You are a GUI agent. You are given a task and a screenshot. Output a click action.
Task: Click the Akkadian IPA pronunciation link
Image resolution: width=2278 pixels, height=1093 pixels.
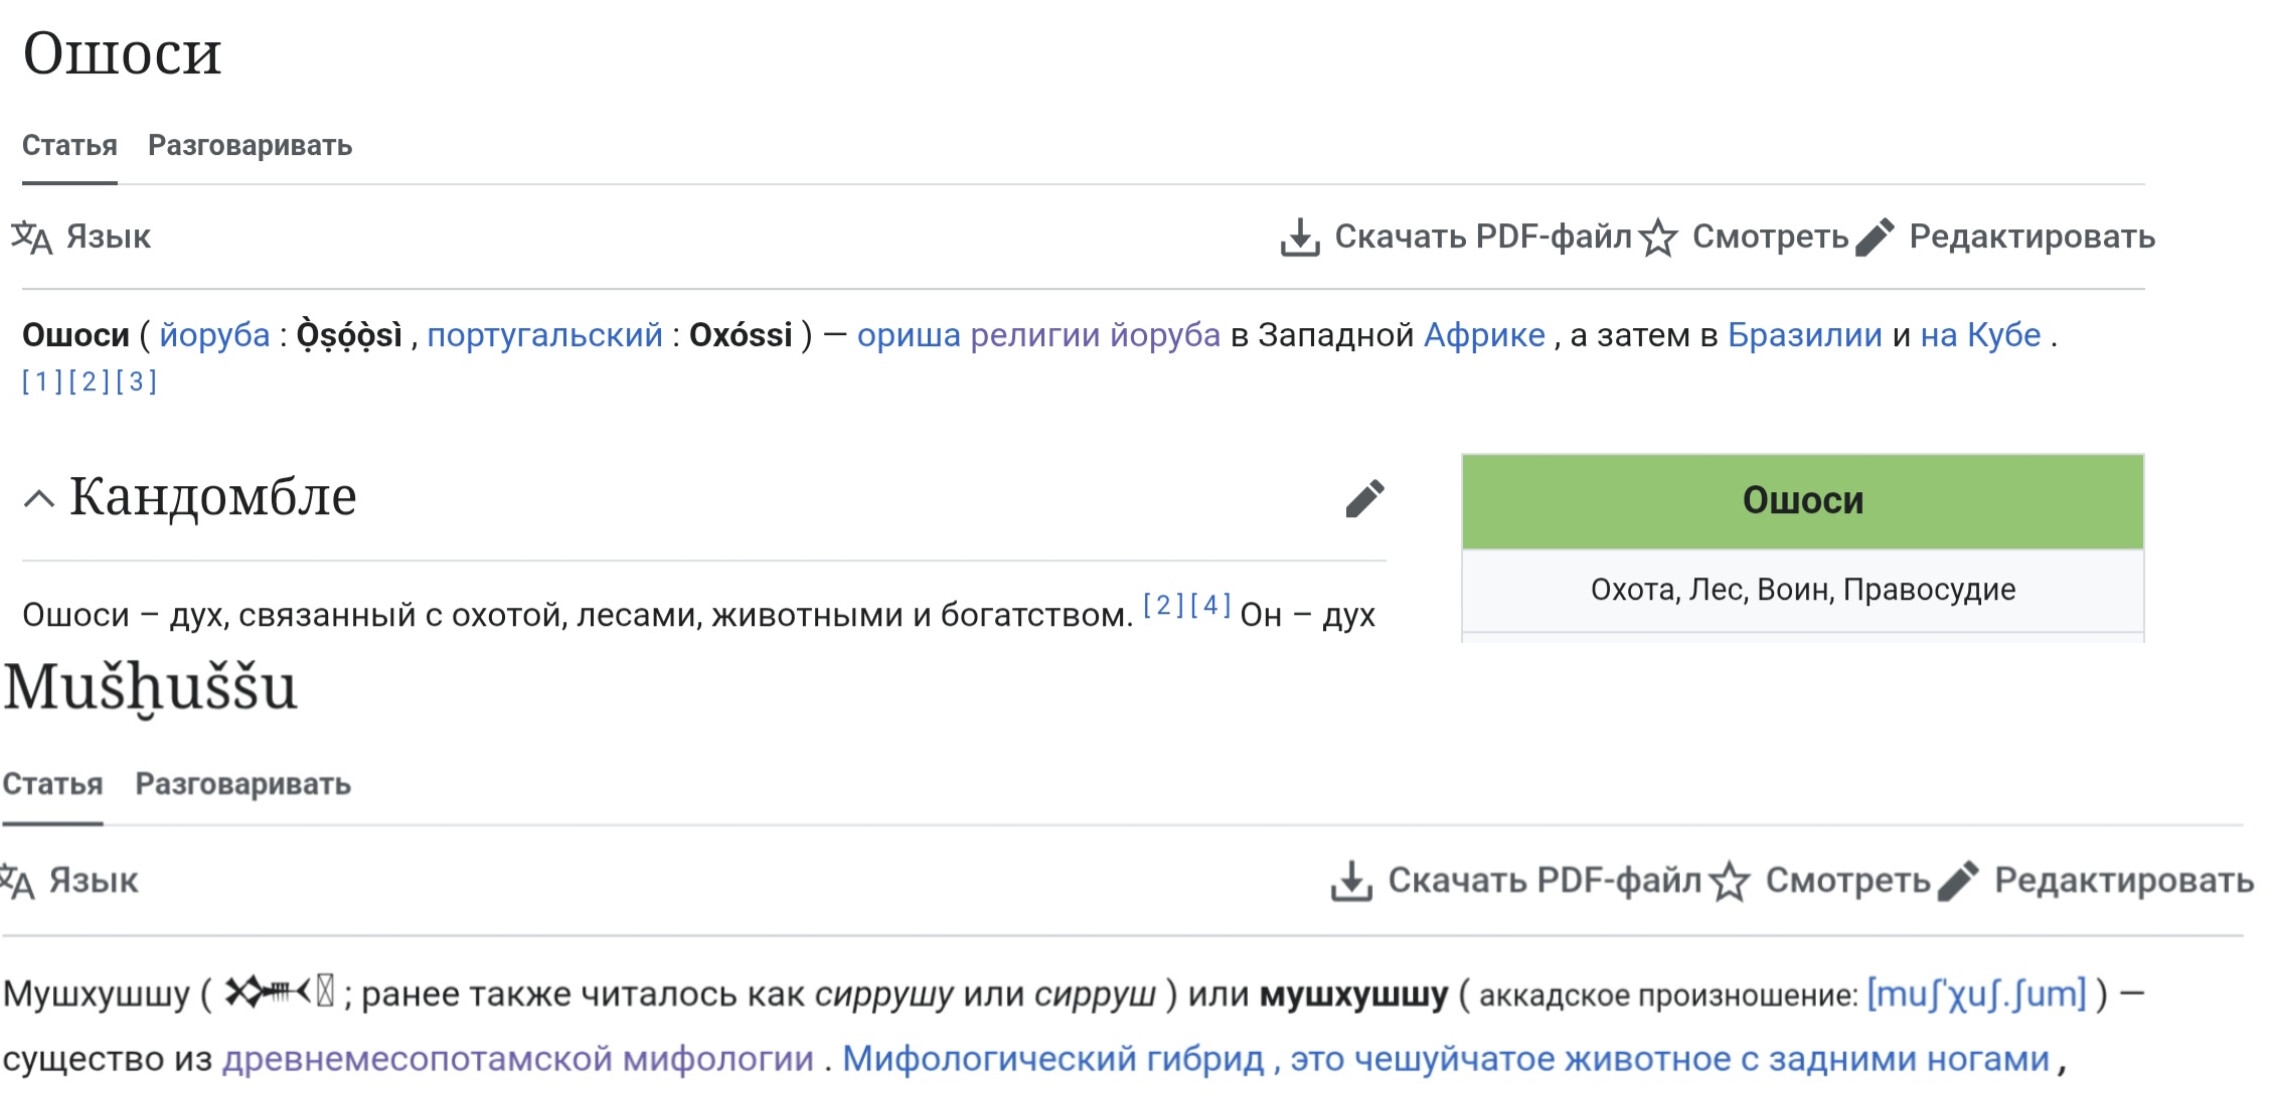click(x=1976, y=995)
